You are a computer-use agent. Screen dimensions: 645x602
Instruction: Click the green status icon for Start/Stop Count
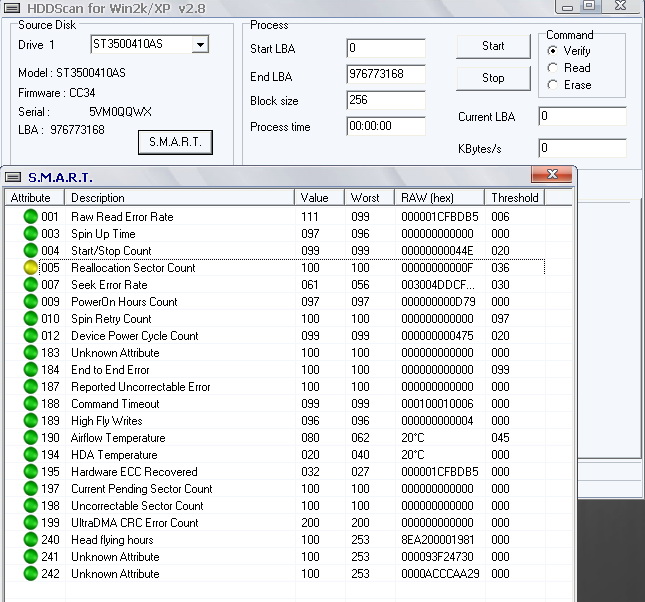(x=30, y=251)
